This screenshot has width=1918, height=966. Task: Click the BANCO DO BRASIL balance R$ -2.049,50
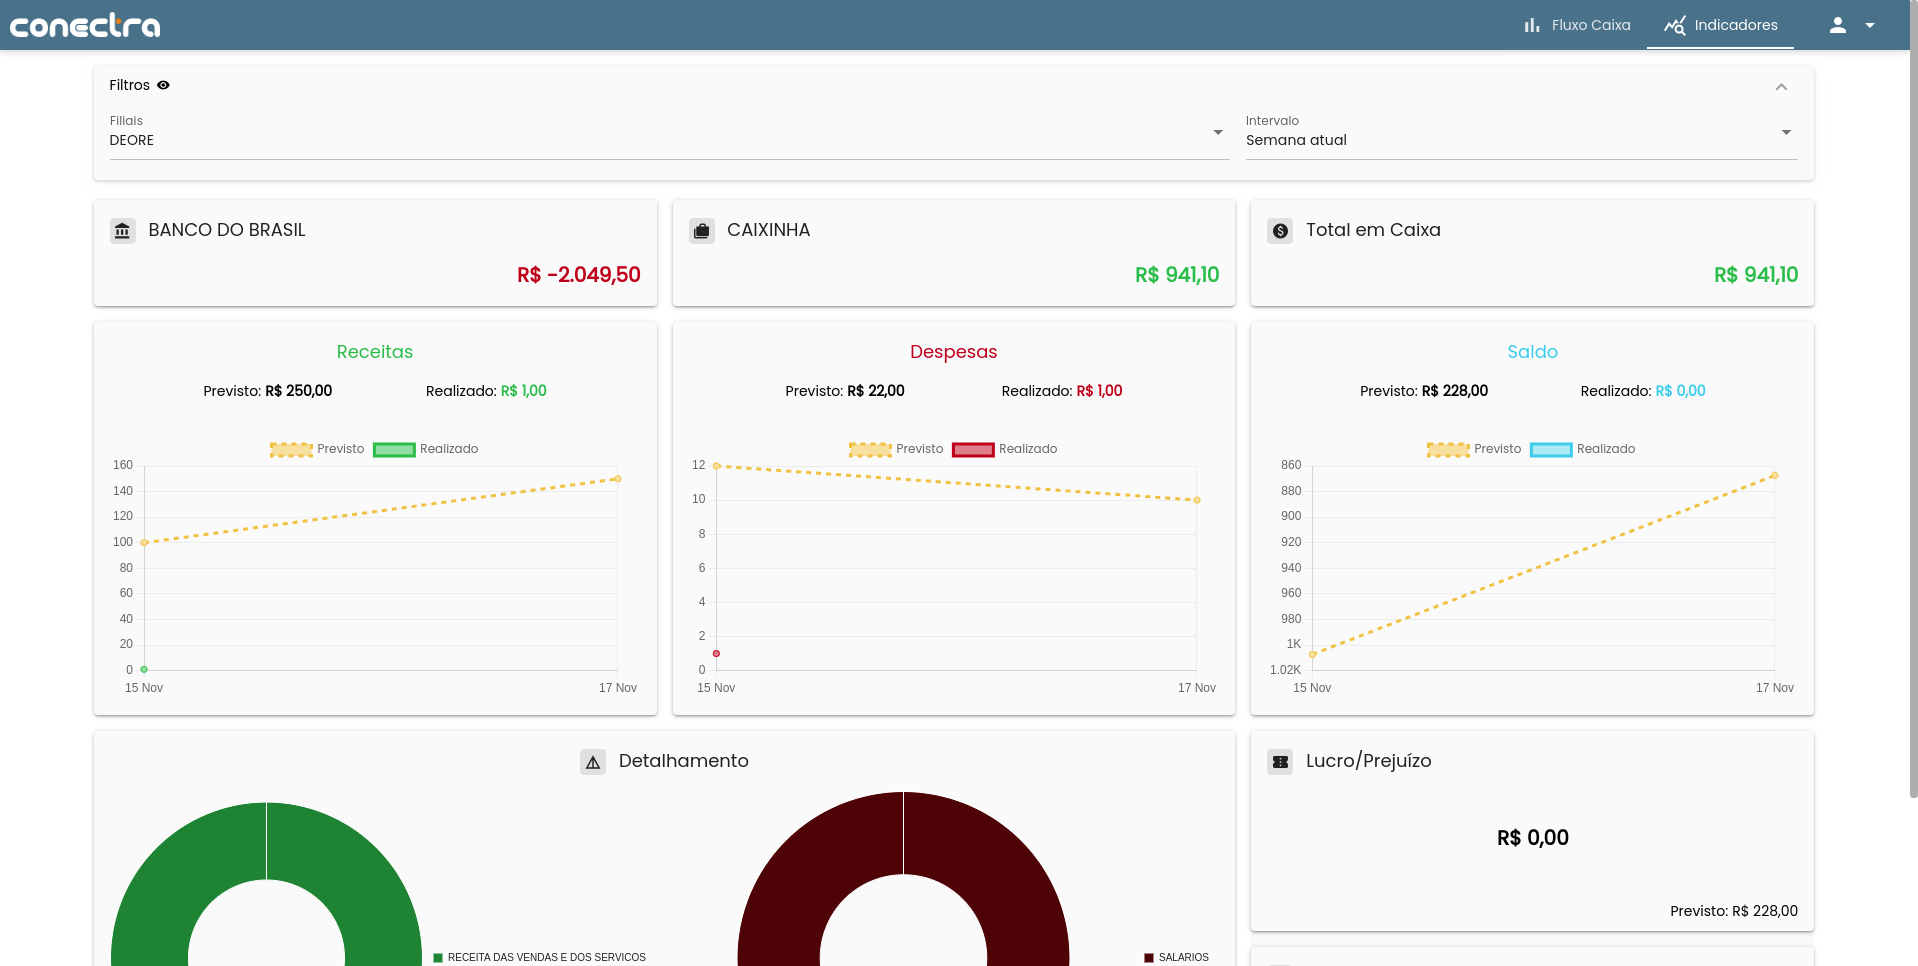tap(579, 275)
